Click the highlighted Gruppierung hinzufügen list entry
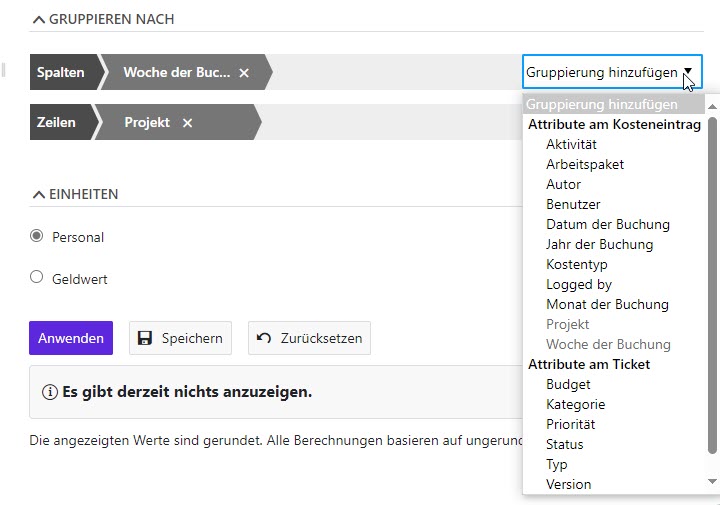Screen dimensions: 720x505 [x=614, y=105]
